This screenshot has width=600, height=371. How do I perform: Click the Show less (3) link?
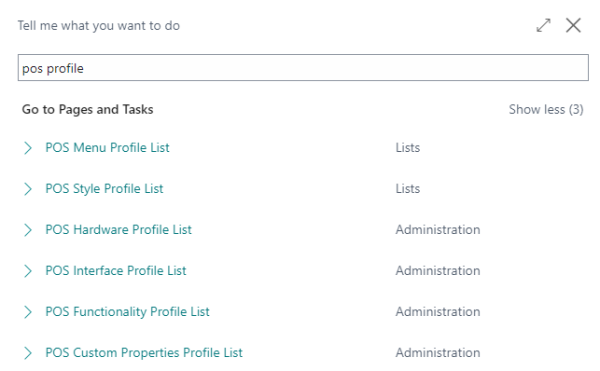pyautogui.click(x=546, y=109)
